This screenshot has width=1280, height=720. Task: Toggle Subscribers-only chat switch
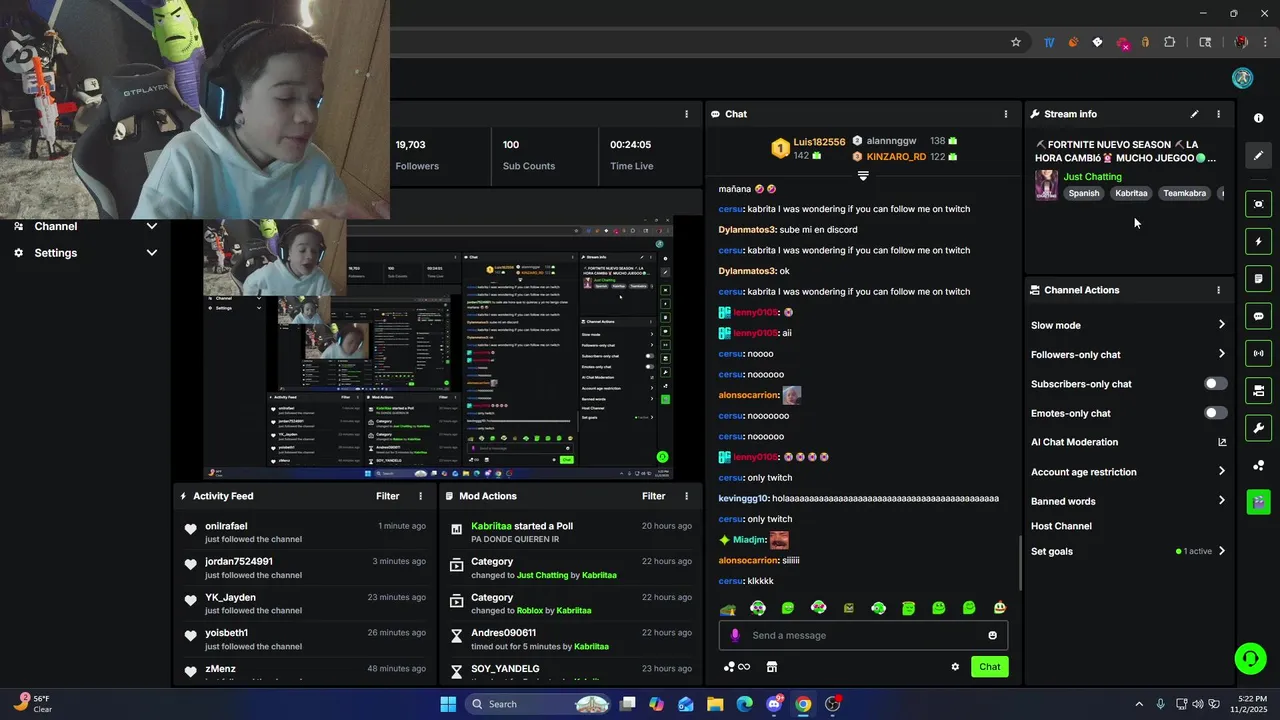1215,384
